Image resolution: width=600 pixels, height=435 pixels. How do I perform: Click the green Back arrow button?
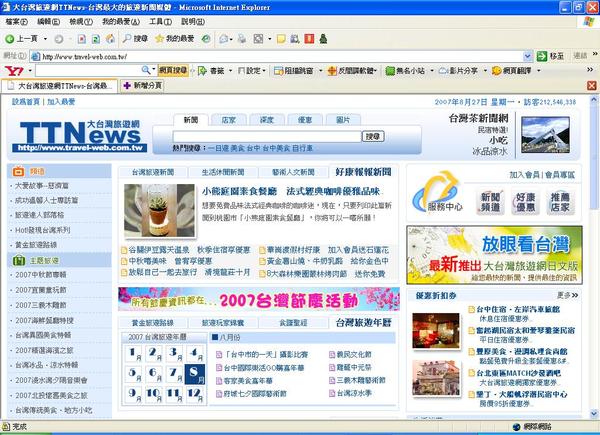10,39
